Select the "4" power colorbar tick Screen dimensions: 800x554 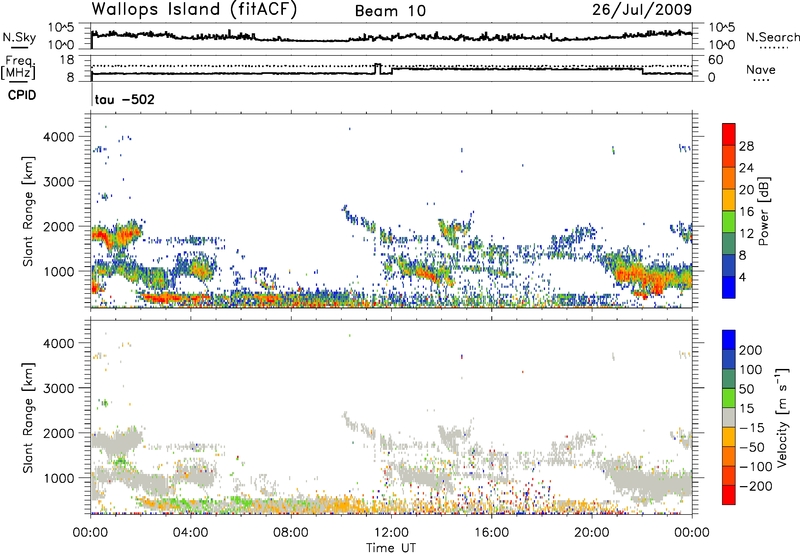tap(742, 277)
